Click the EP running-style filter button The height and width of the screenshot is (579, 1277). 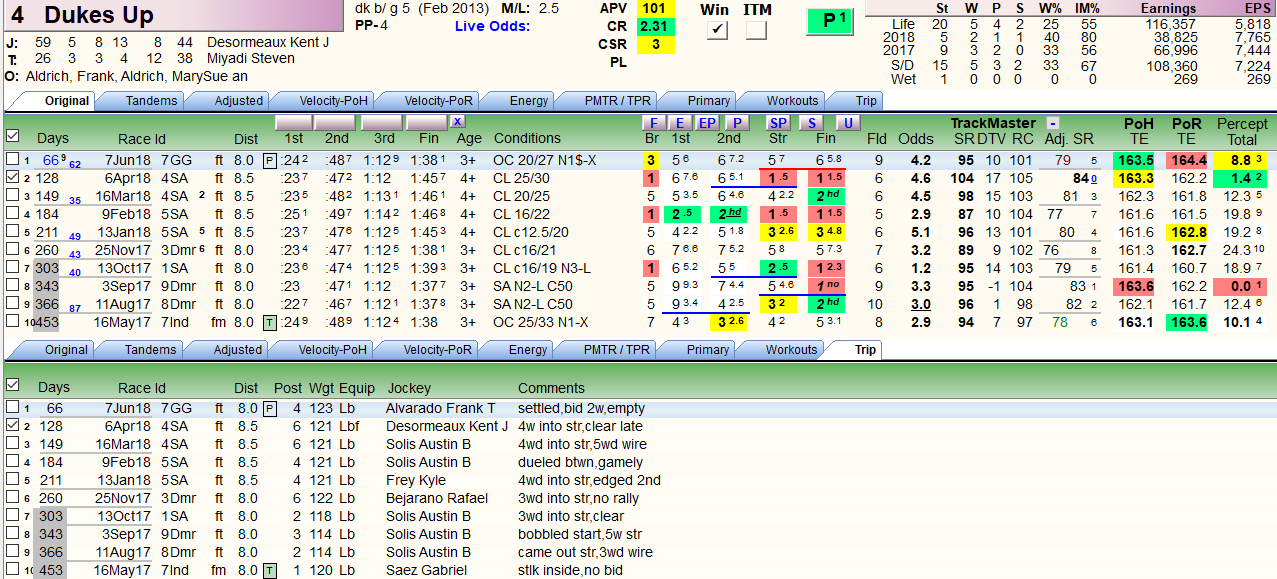click(707, 122)
